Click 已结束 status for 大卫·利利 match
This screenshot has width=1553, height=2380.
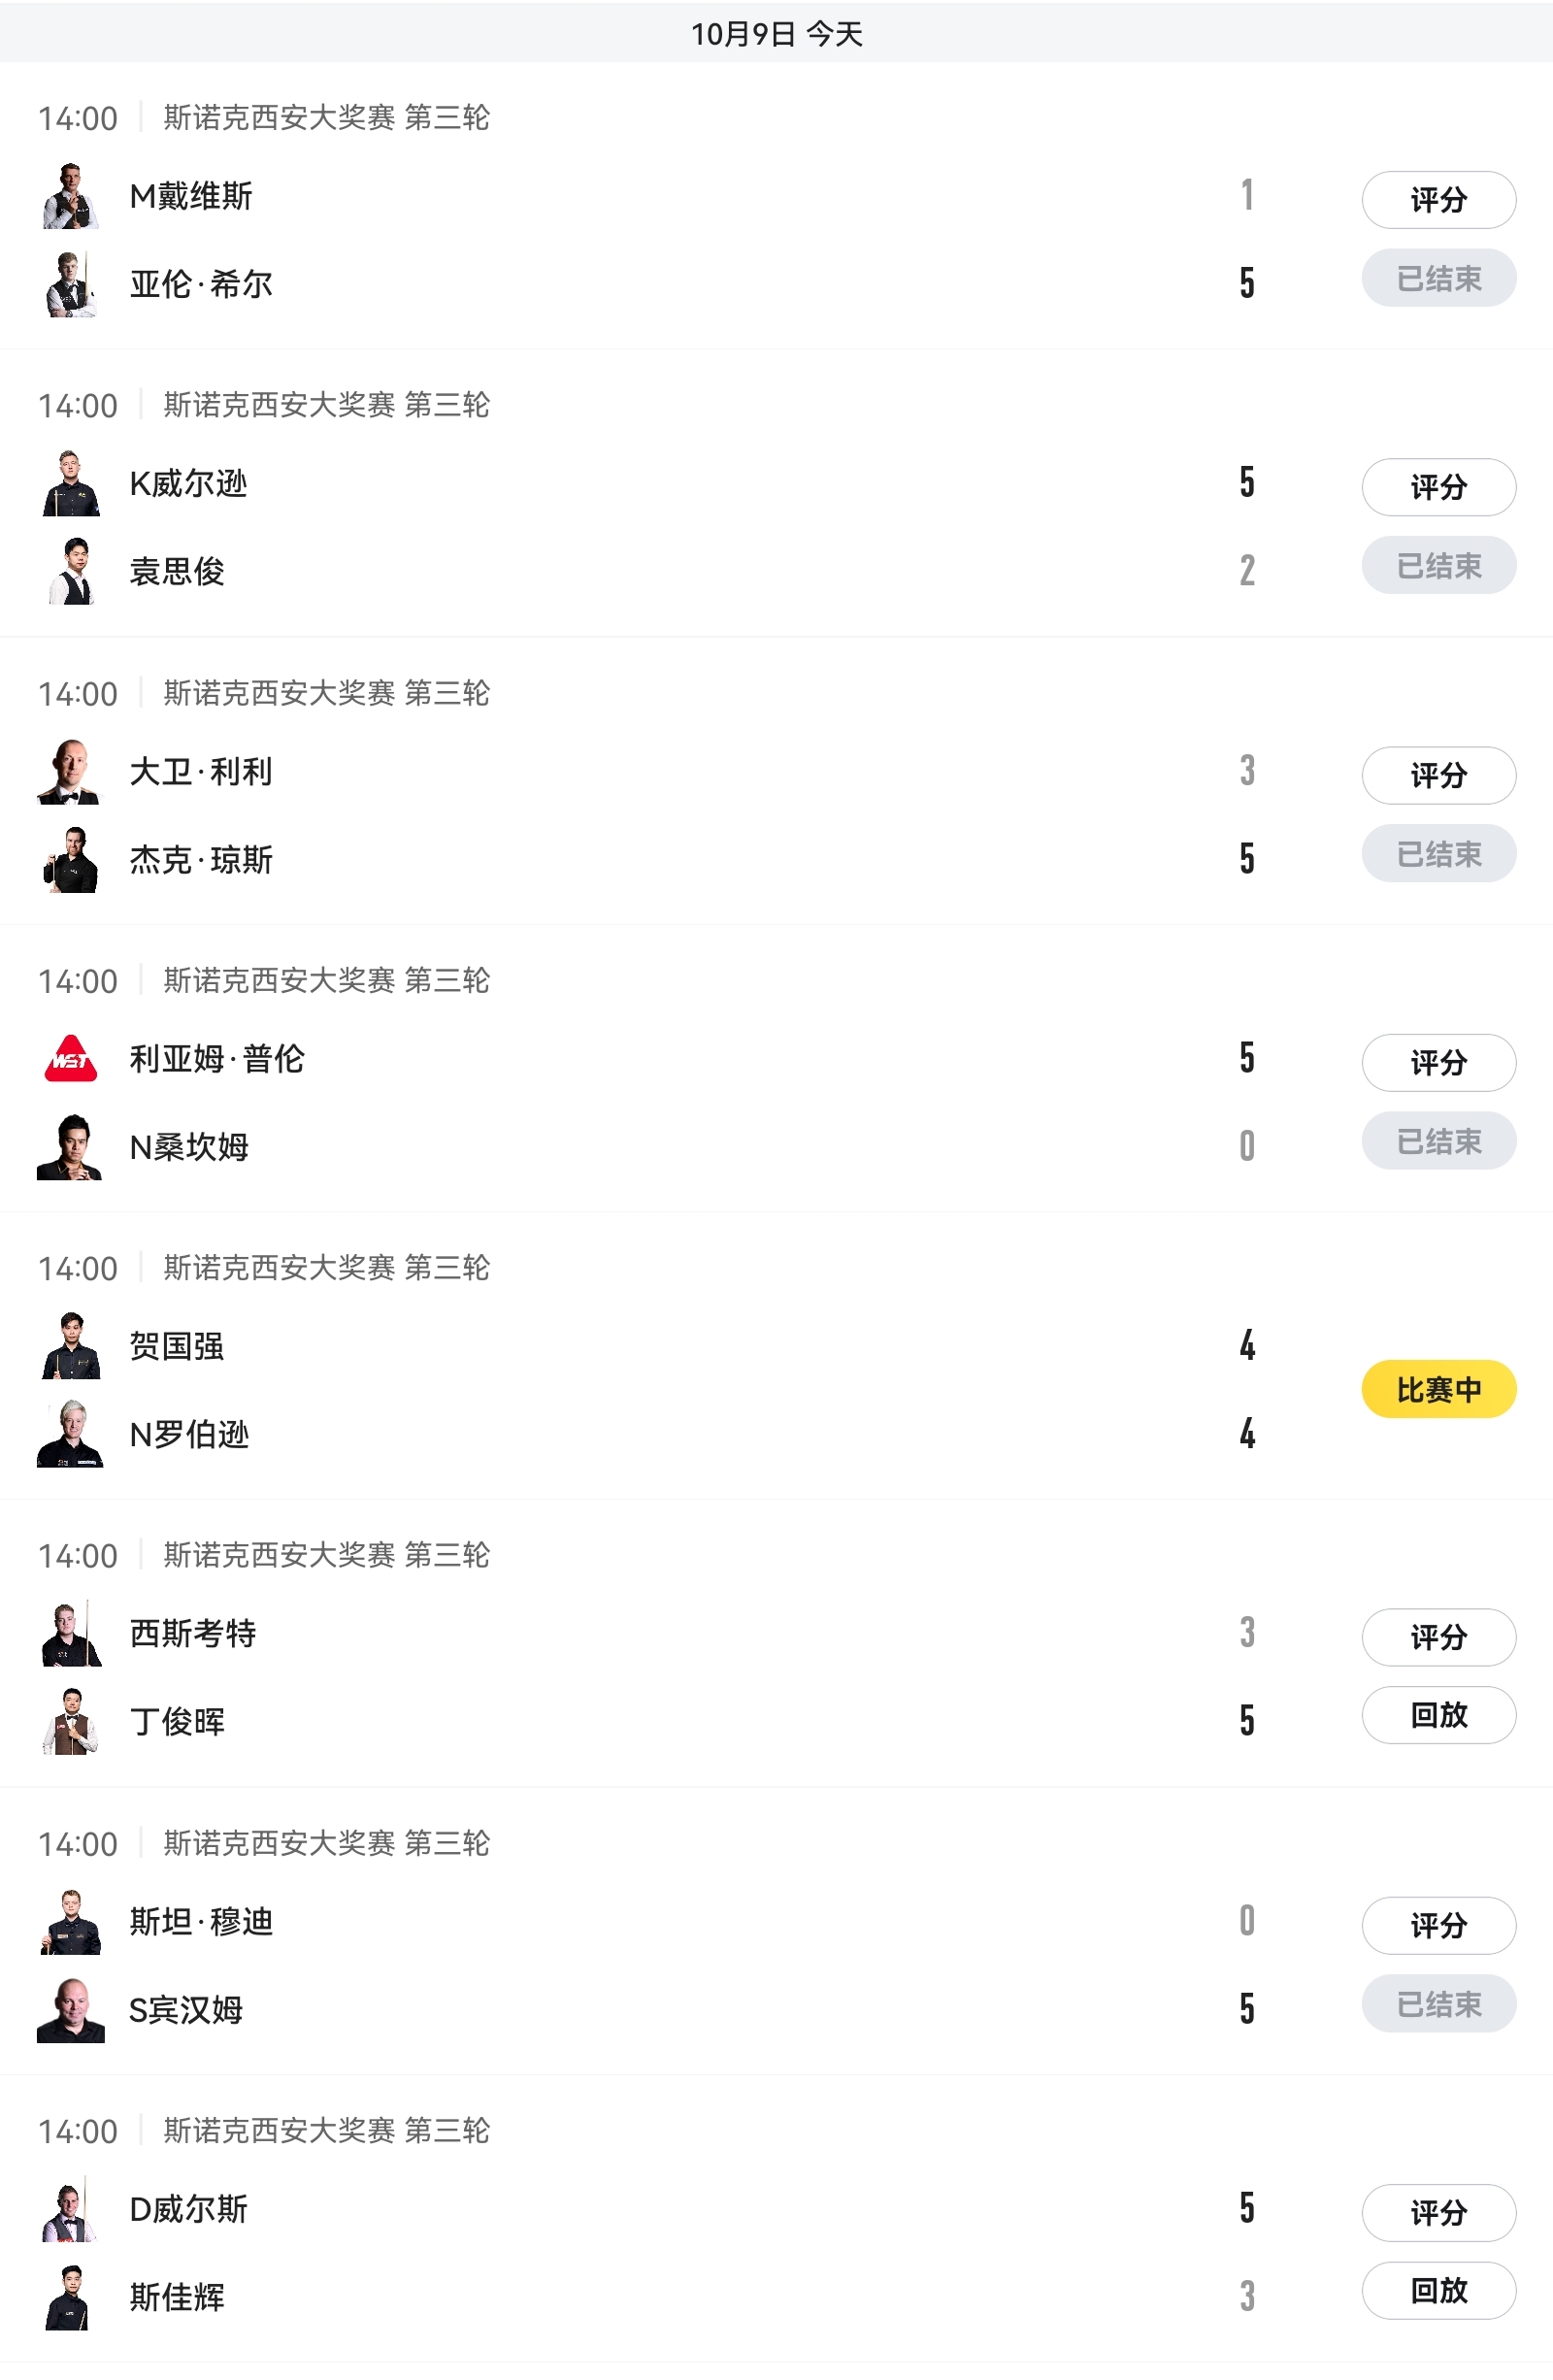(x=1438, y=854)
